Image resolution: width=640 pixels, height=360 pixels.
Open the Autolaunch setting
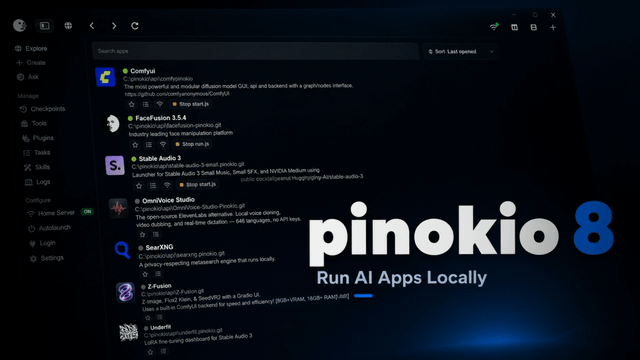tap(49, 228)
